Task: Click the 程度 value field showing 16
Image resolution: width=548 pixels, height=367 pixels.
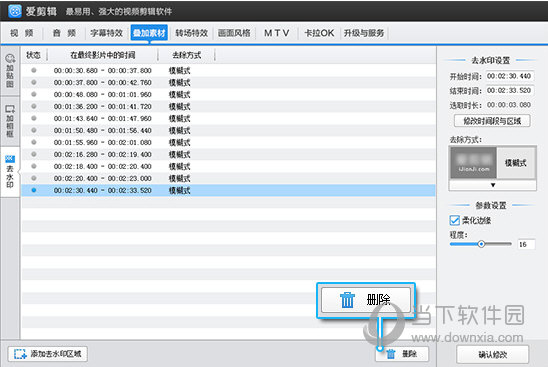Action: [526, 244]
